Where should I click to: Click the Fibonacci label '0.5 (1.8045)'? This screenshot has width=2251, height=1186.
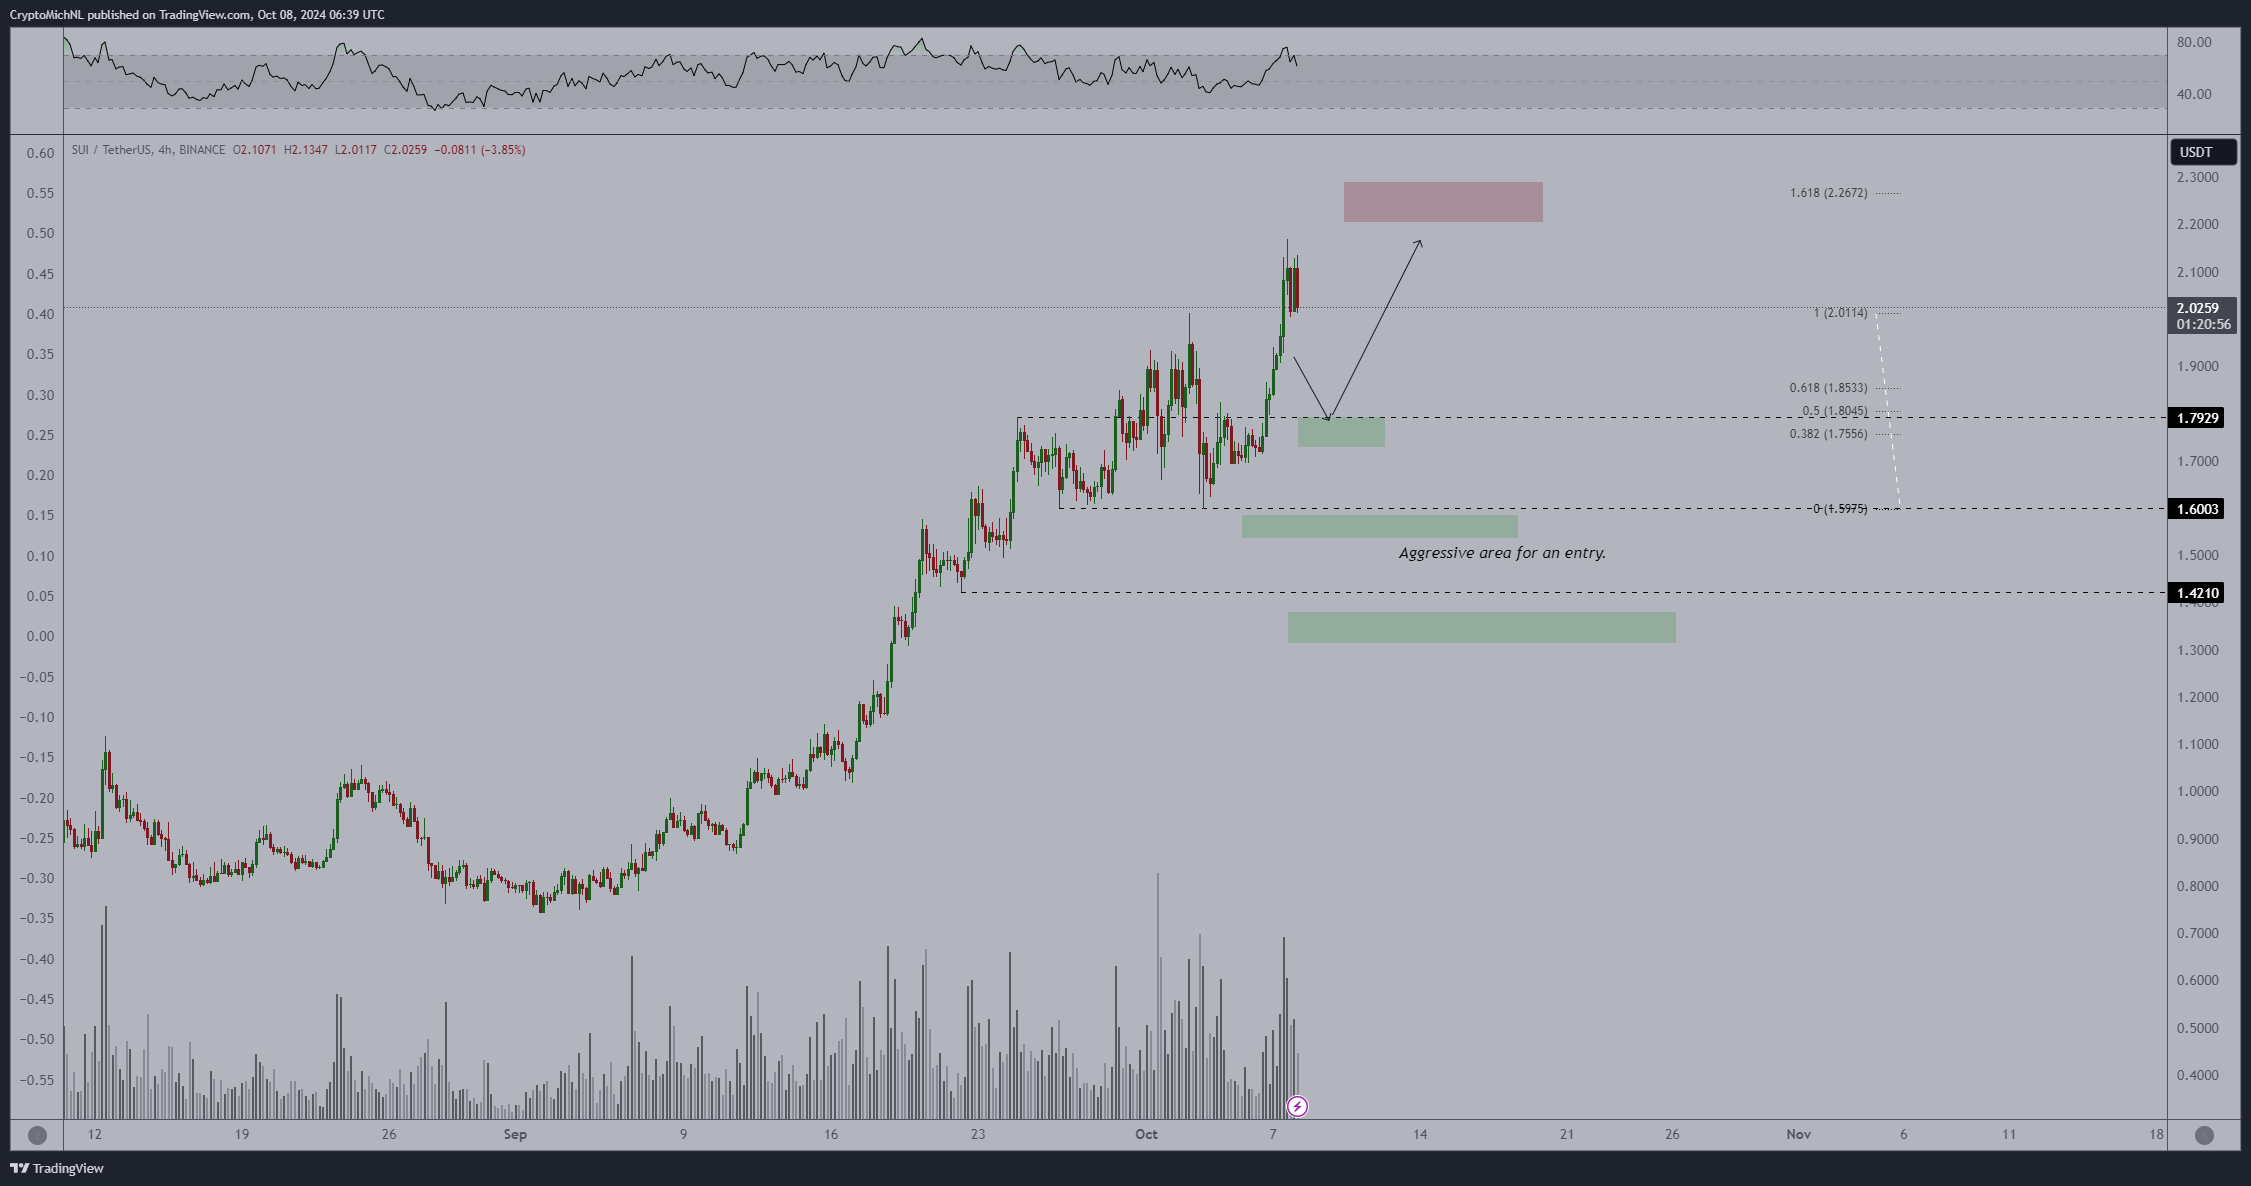(1834, 411)
